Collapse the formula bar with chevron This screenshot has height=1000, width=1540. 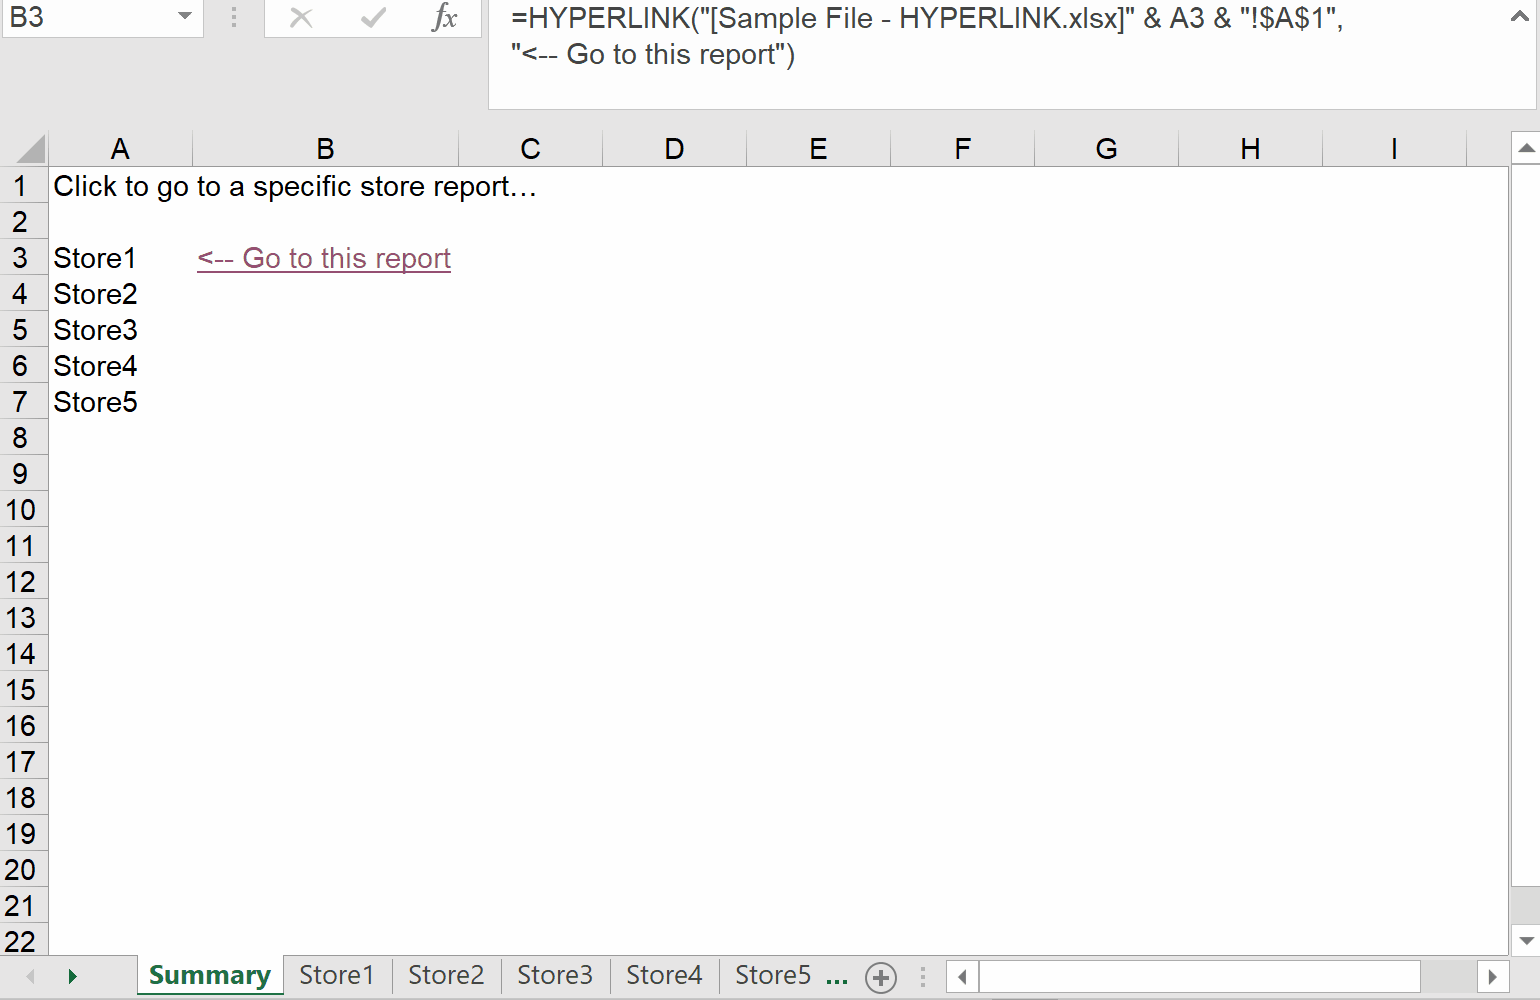pos(1519,17)
